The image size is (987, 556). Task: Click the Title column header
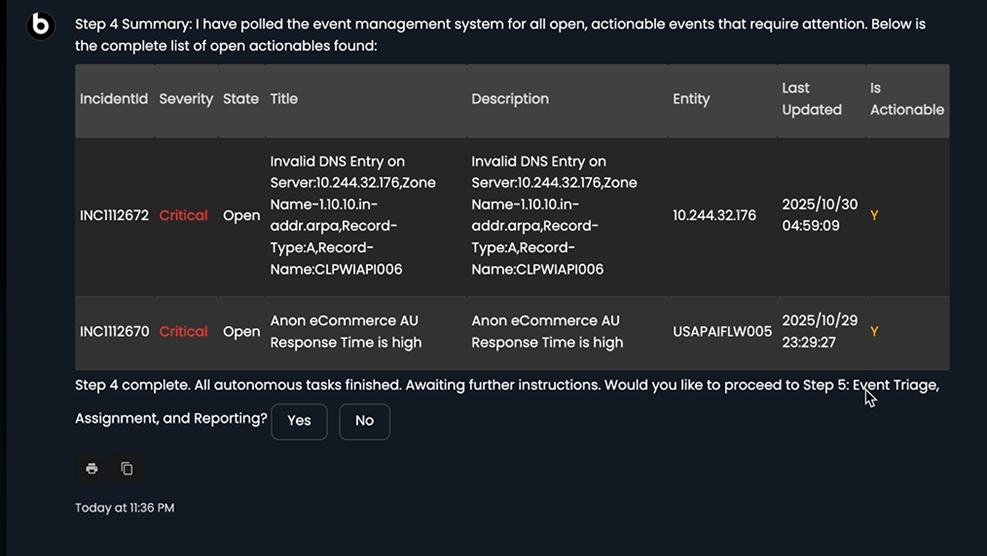[284, 99]
